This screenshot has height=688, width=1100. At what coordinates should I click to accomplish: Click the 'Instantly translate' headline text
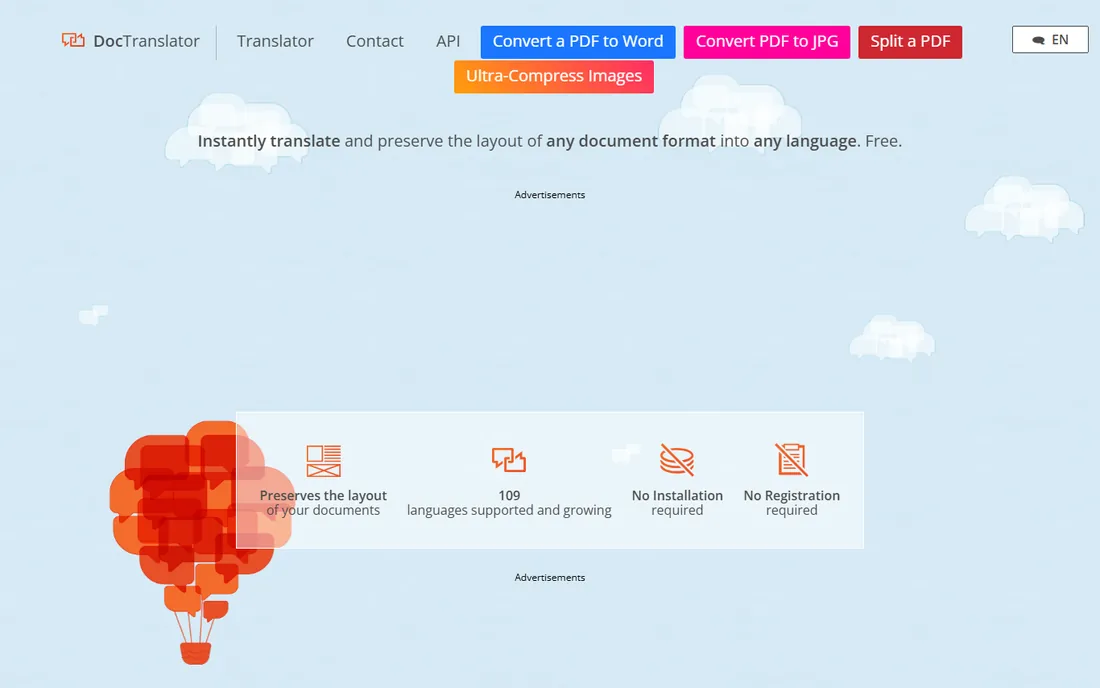pos(269,141)
